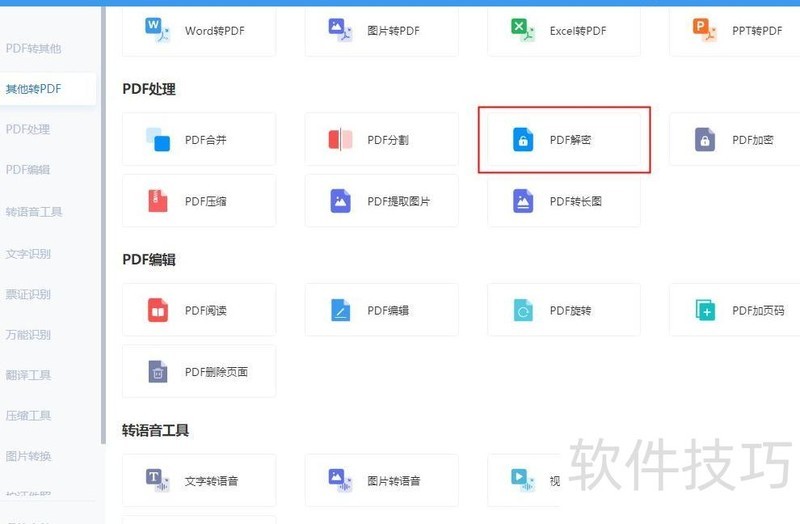Image resolution: width=800 pixels, height=524 pixels.
Task: Click the Excel转PDF label
Action: pos(578,31)
